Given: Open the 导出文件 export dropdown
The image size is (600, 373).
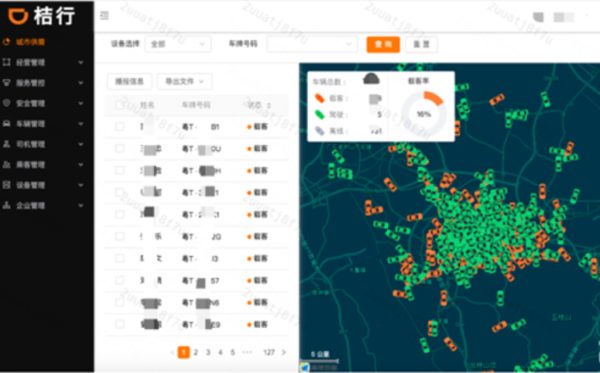Looking at the screenshot, I should (184, 81).
